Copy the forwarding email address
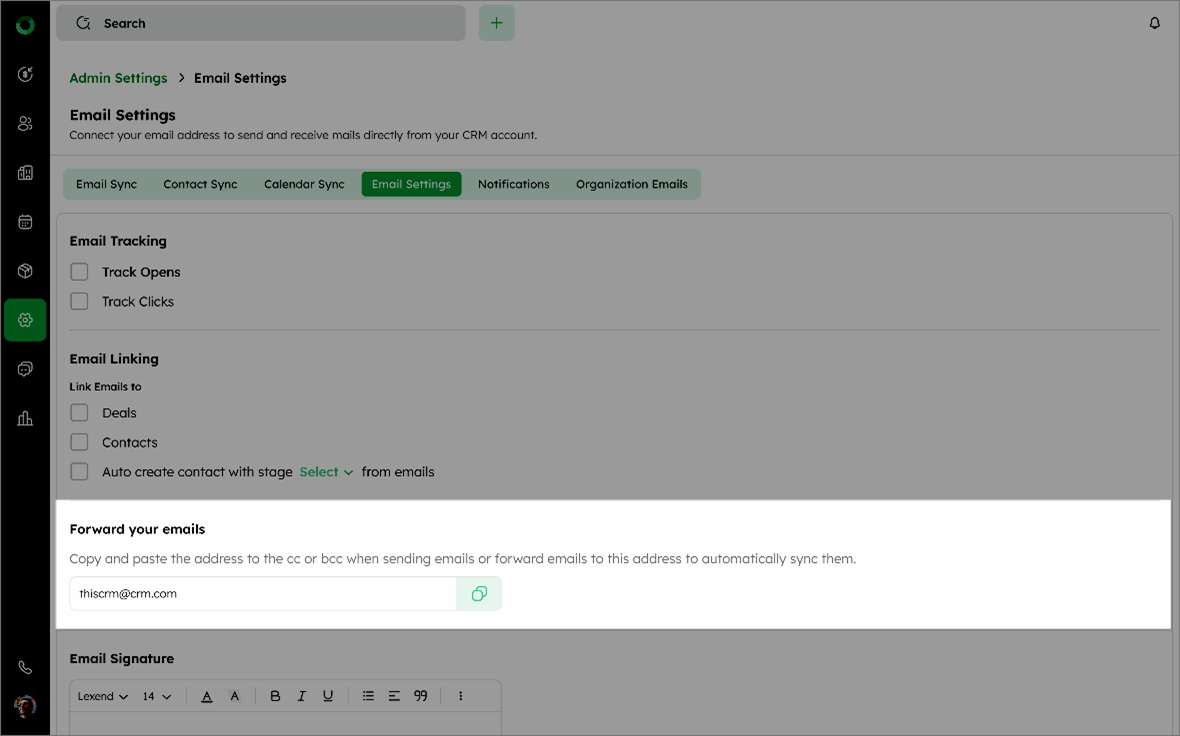 click(479, 594)
